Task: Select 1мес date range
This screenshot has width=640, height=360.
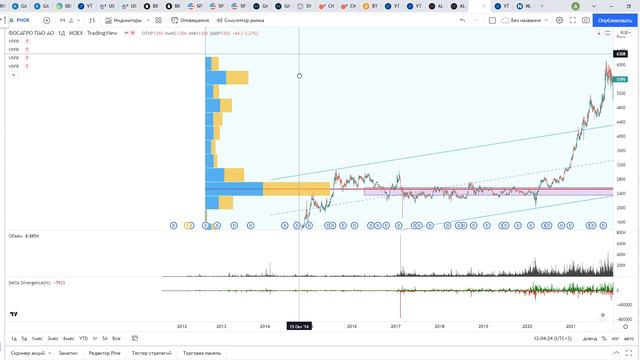Action: pyautogui.click(x=37, y=338)
